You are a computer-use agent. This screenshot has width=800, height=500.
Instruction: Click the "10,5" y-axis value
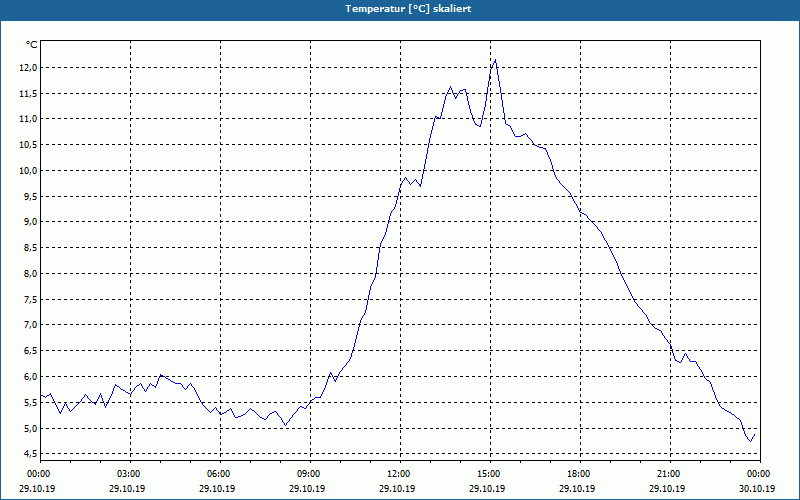[29, 145]
